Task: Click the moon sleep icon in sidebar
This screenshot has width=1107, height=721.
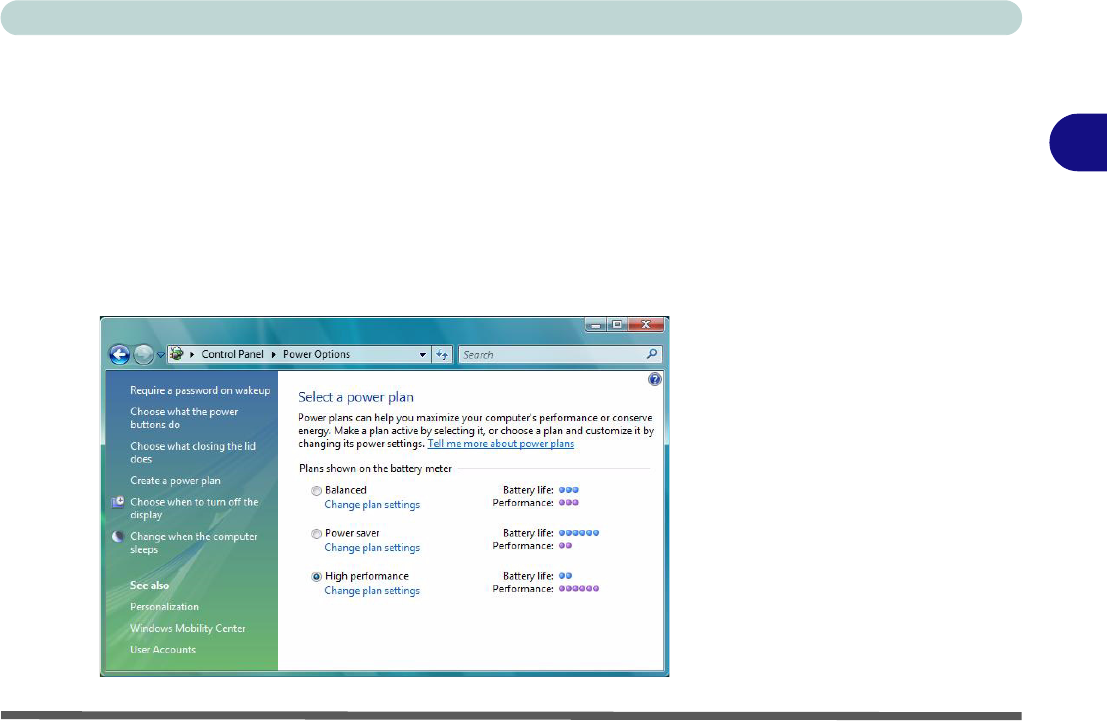Action: [x=118, y=537]
